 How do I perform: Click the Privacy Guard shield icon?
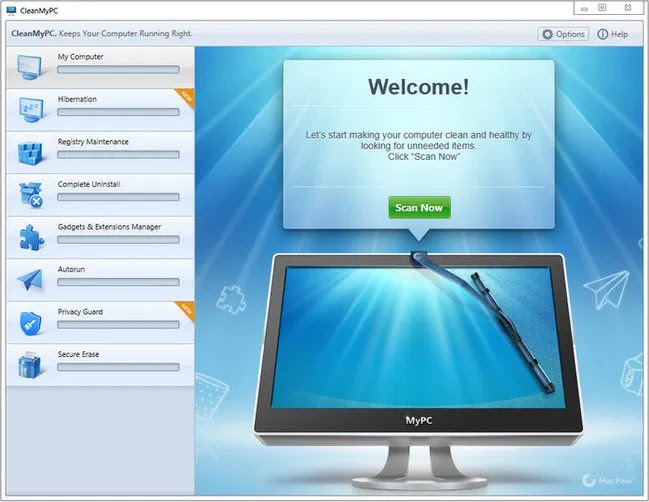31,323
